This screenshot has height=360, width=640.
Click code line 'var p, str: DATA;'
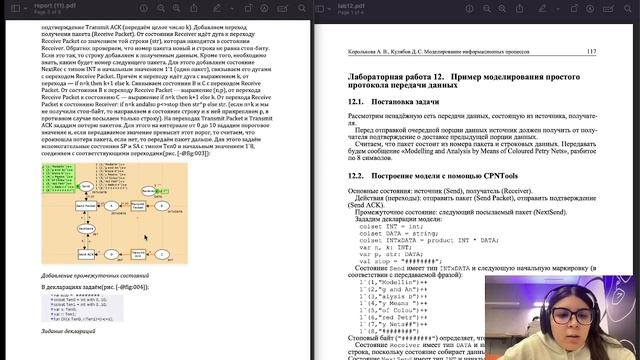pos(391,254)
